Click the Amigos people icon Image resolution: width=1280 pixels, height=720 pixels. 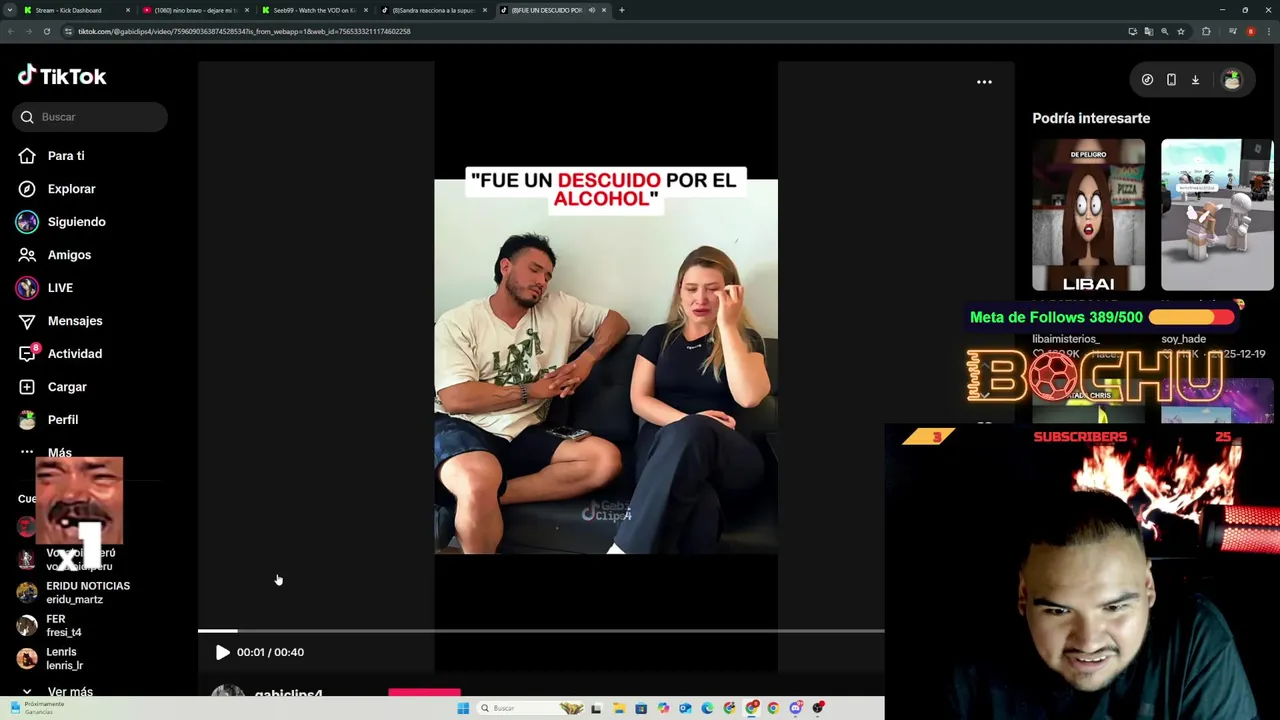27,255
